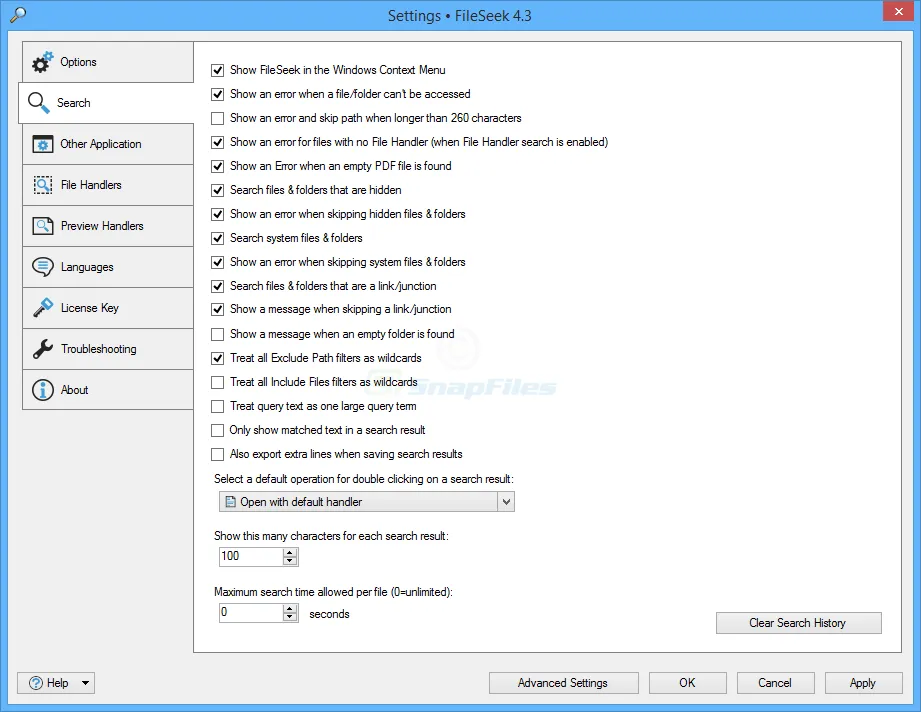The image size is (921, 712).
Task: Uncheck Search files that are a link/junction
Action: click(x=217, y=286)
